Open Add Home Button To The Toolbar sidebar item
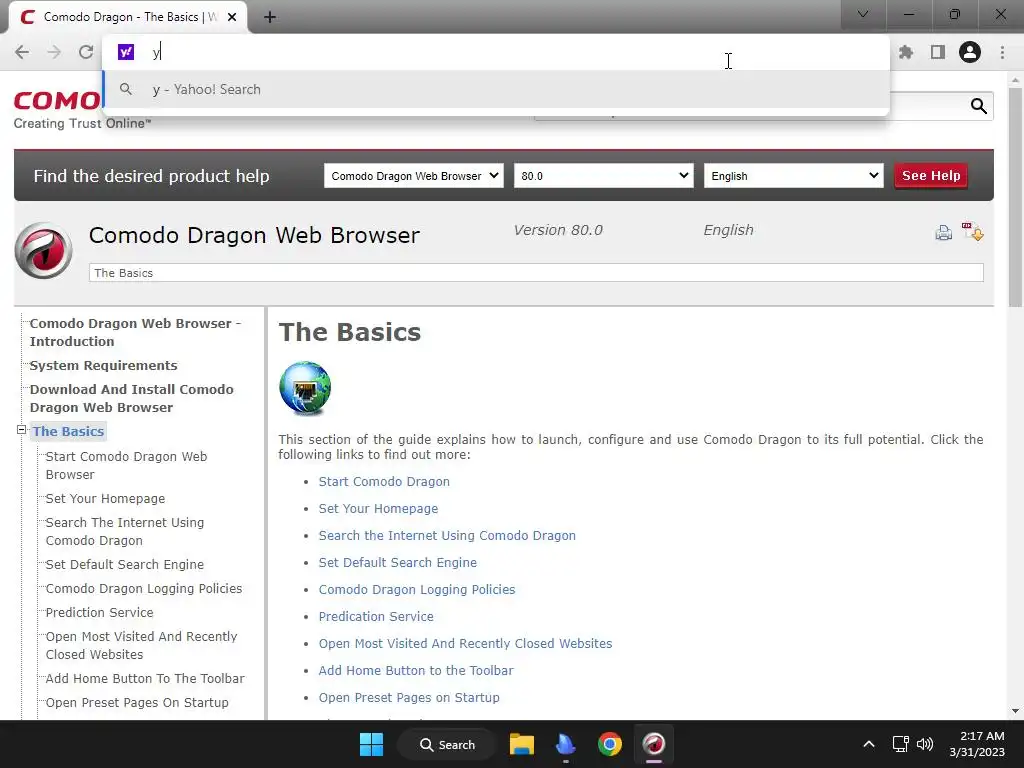Image resolution: width=1024 pixels, height=768 pixels. (x=145, y=679)
